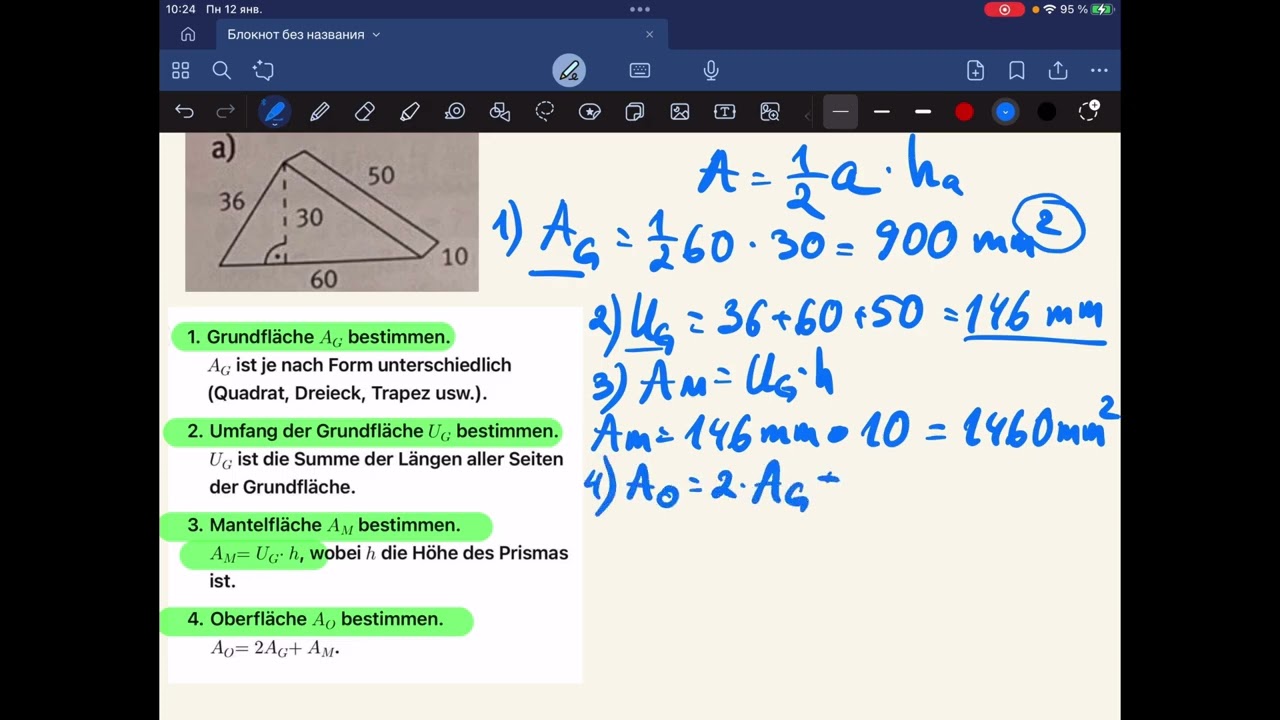
Task: Add a new page to the notebook
Action: click(975, 70)
